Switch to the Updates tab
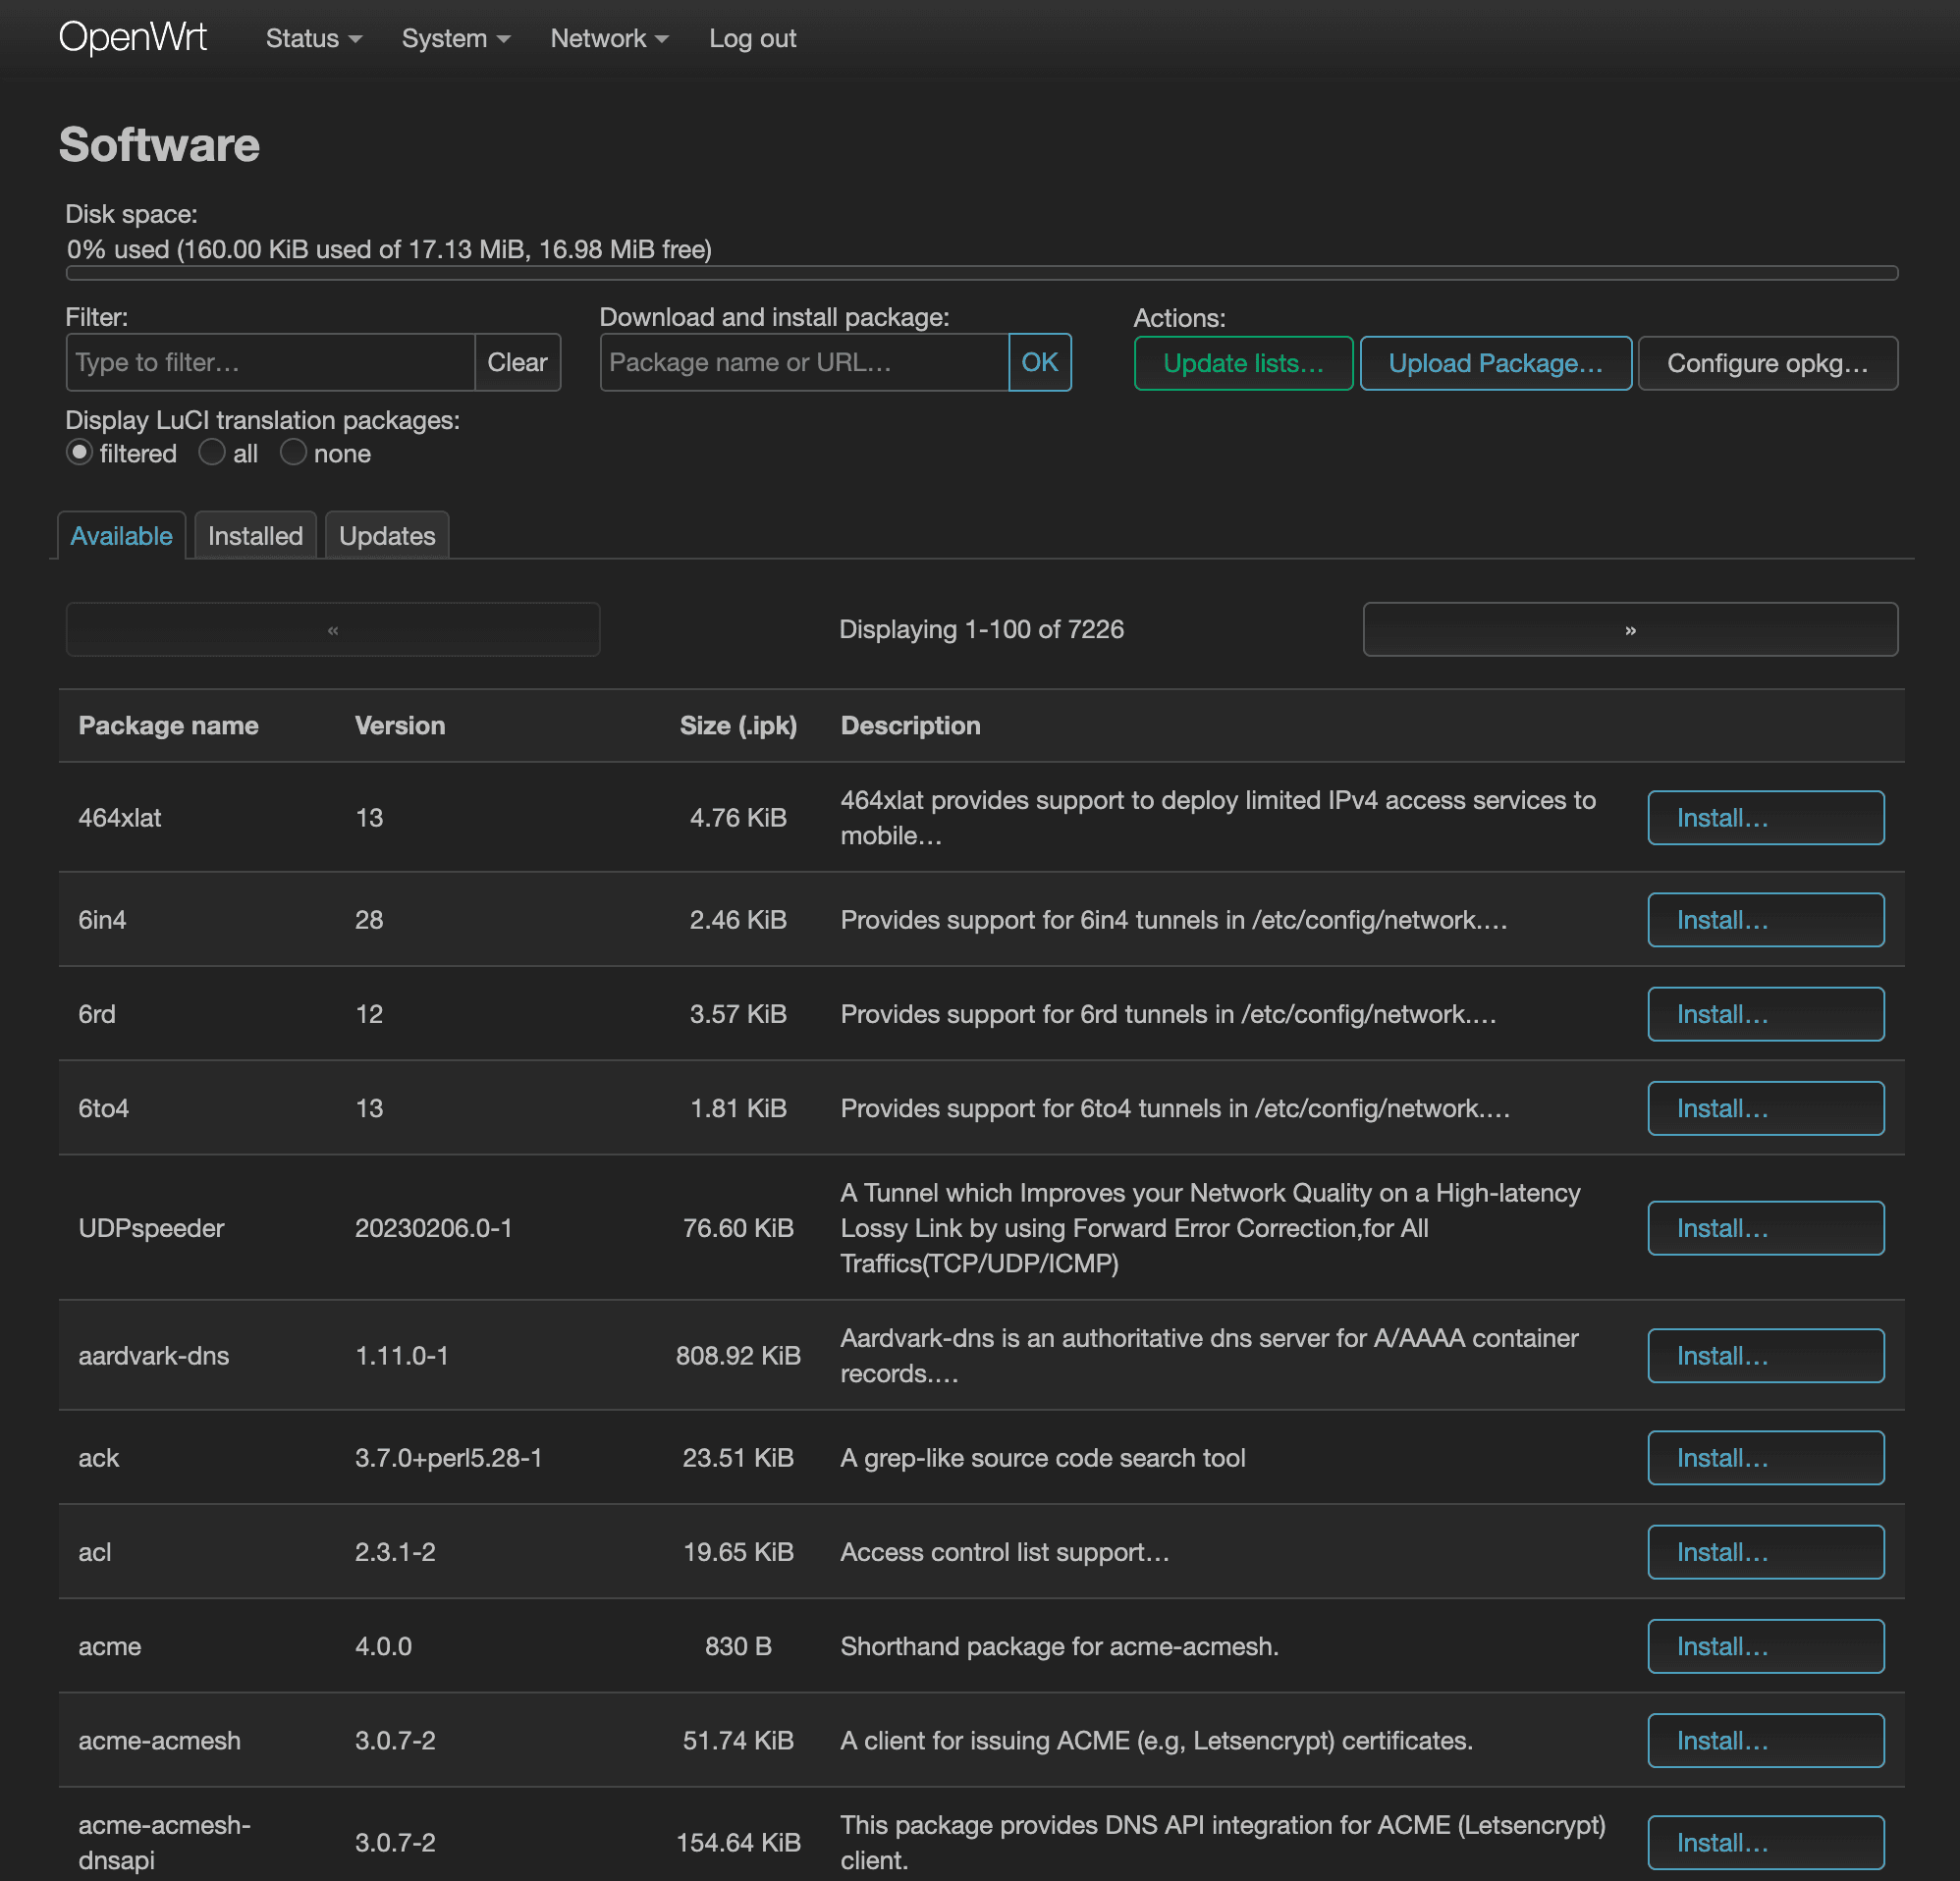Screen dimensions: 1960x1881 coord(387,536)
